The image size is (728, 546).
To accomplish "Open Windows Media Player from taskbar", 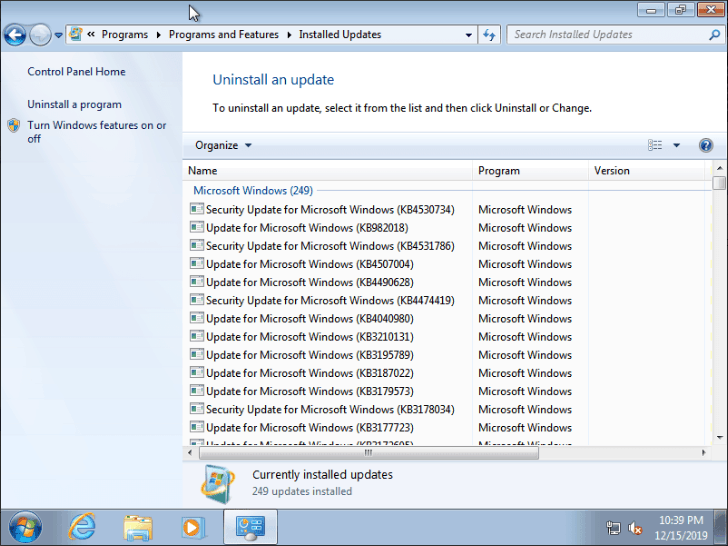I will 193,527.
